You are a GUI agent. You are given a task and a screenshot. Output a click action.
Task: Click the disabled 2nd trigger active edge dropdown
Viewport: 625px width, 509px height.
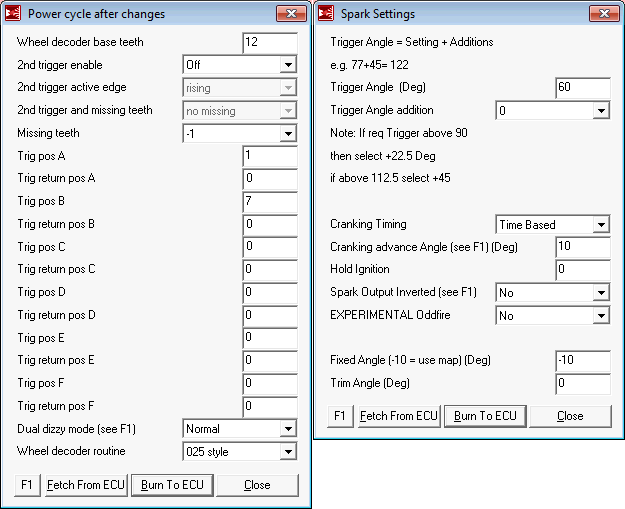240,88
